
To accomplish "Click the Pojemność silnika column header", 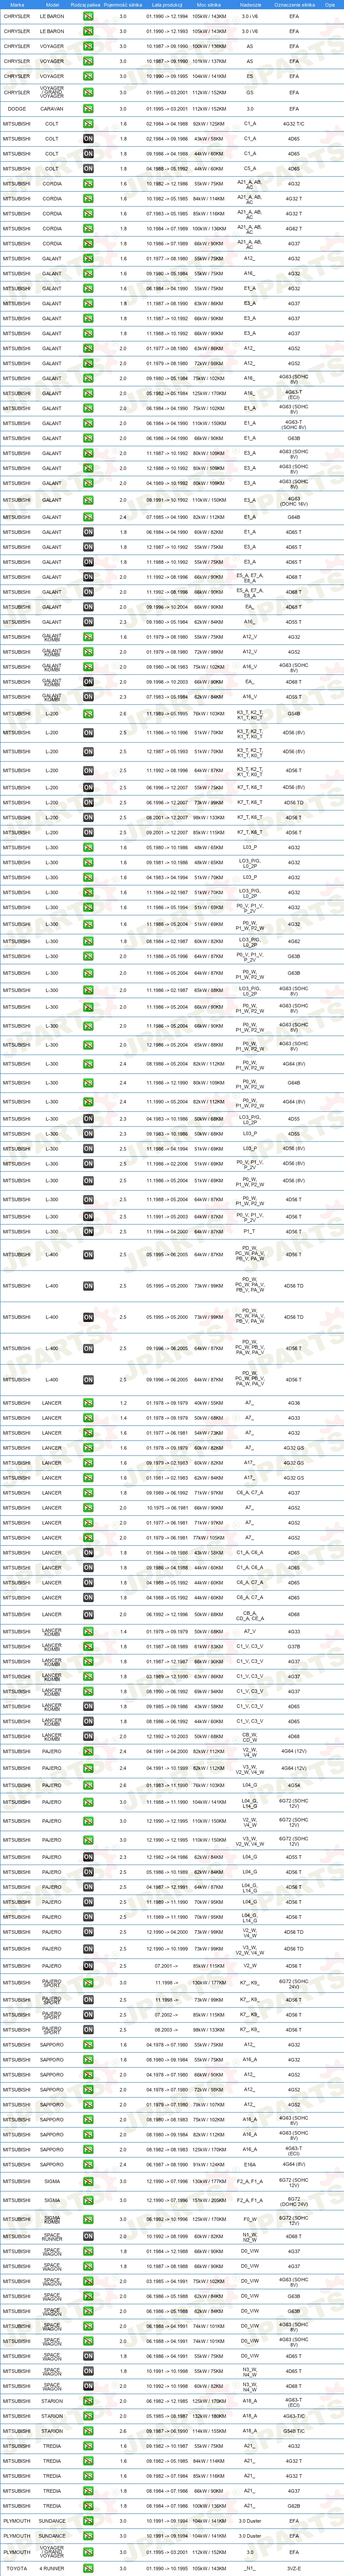I will click(x=123, y=4).
